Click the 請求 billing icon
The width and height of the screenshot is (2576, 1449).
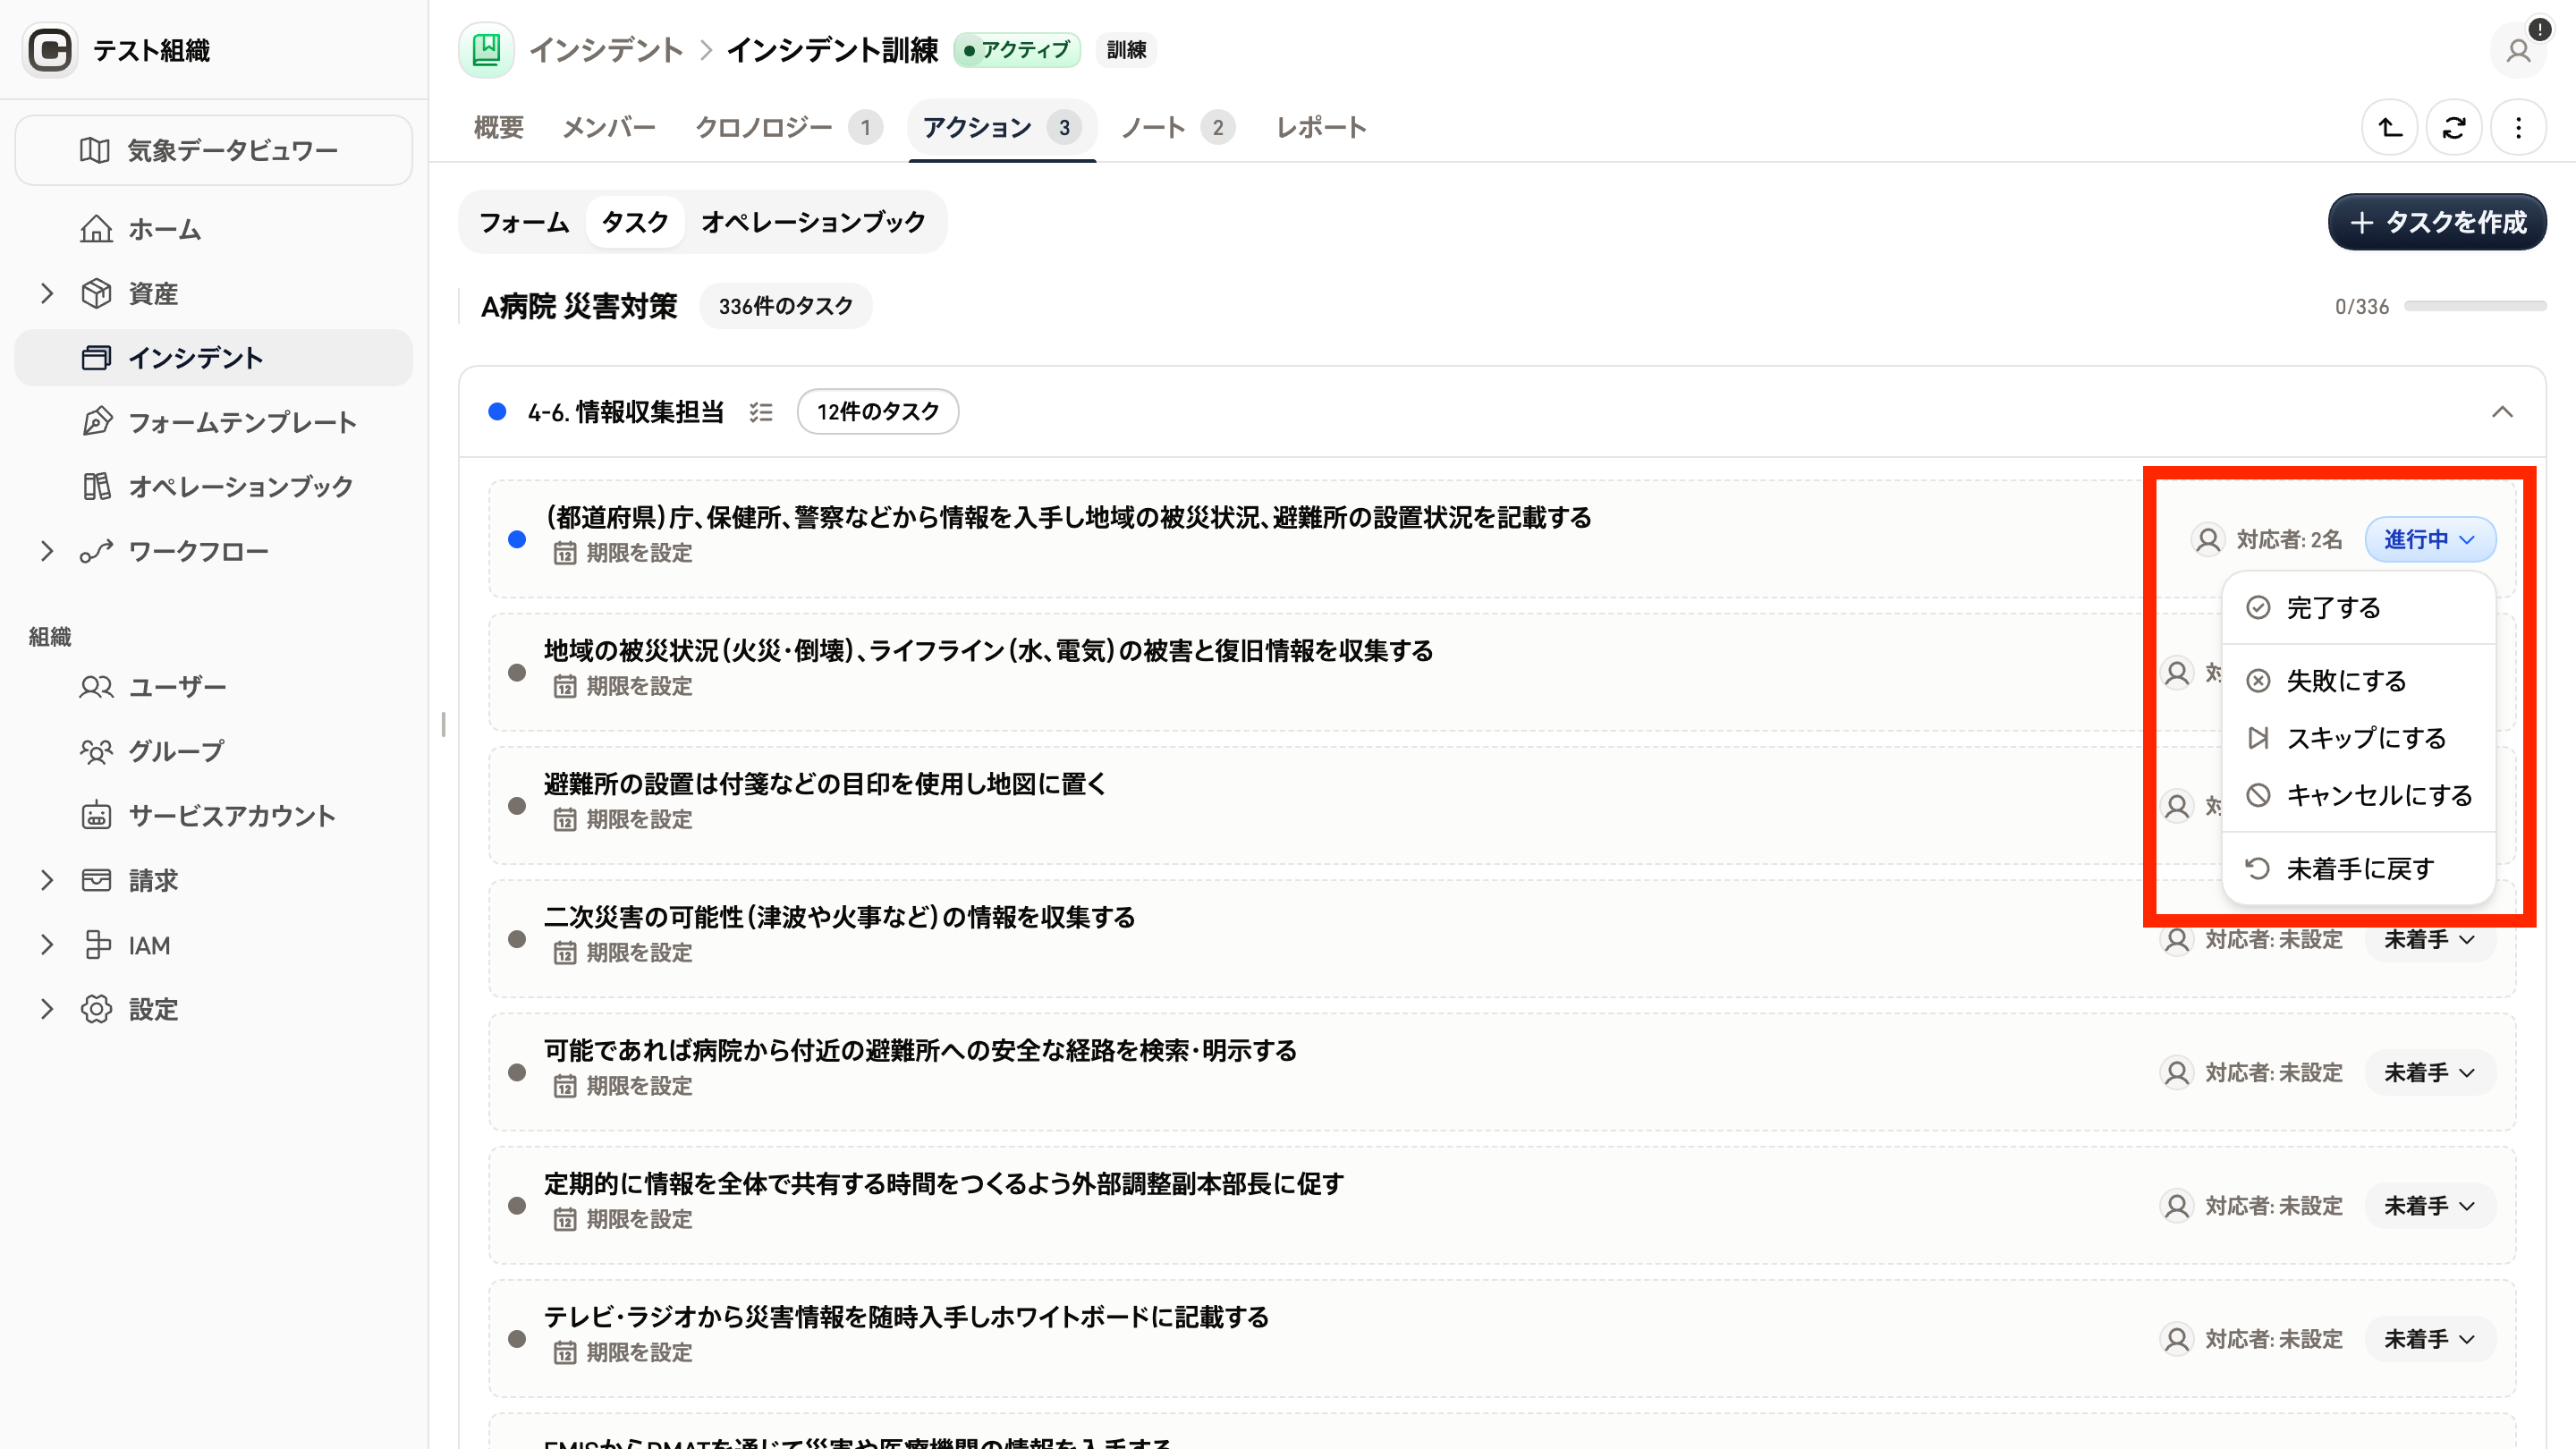[x=96, y=880]
